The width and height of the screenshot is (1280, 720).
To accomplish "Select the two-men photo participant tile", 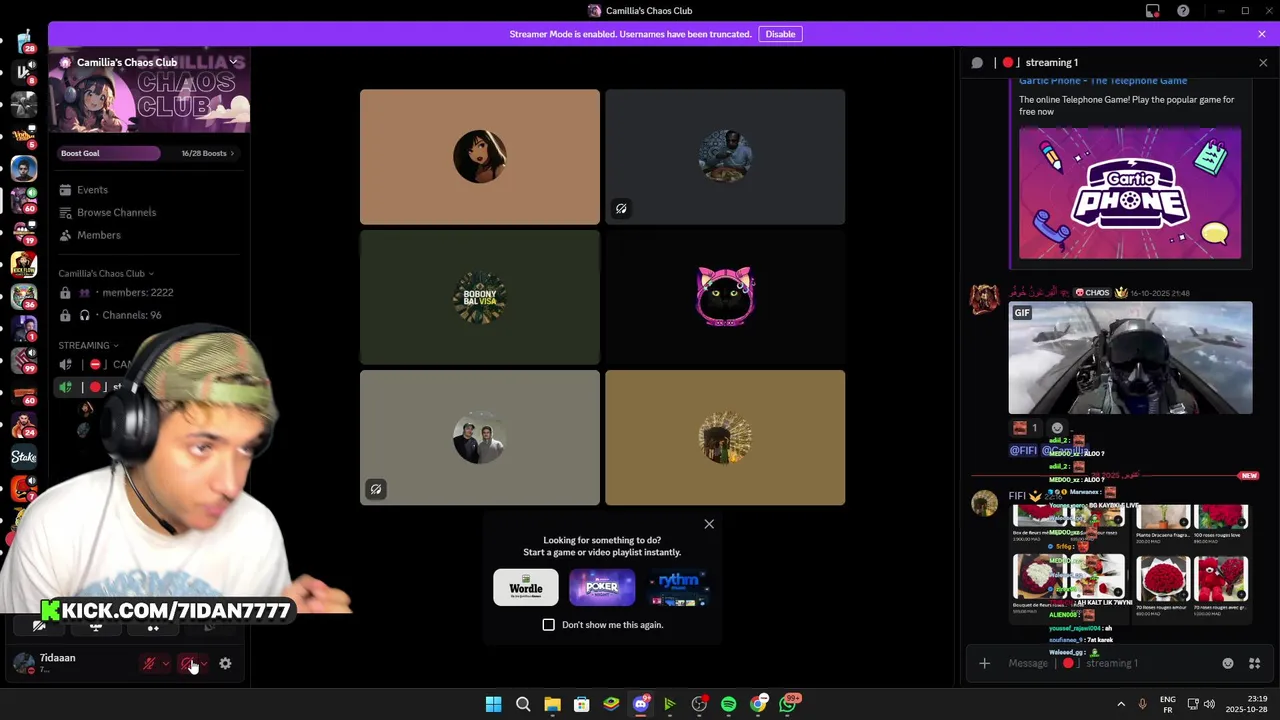I will click(480, 438).
